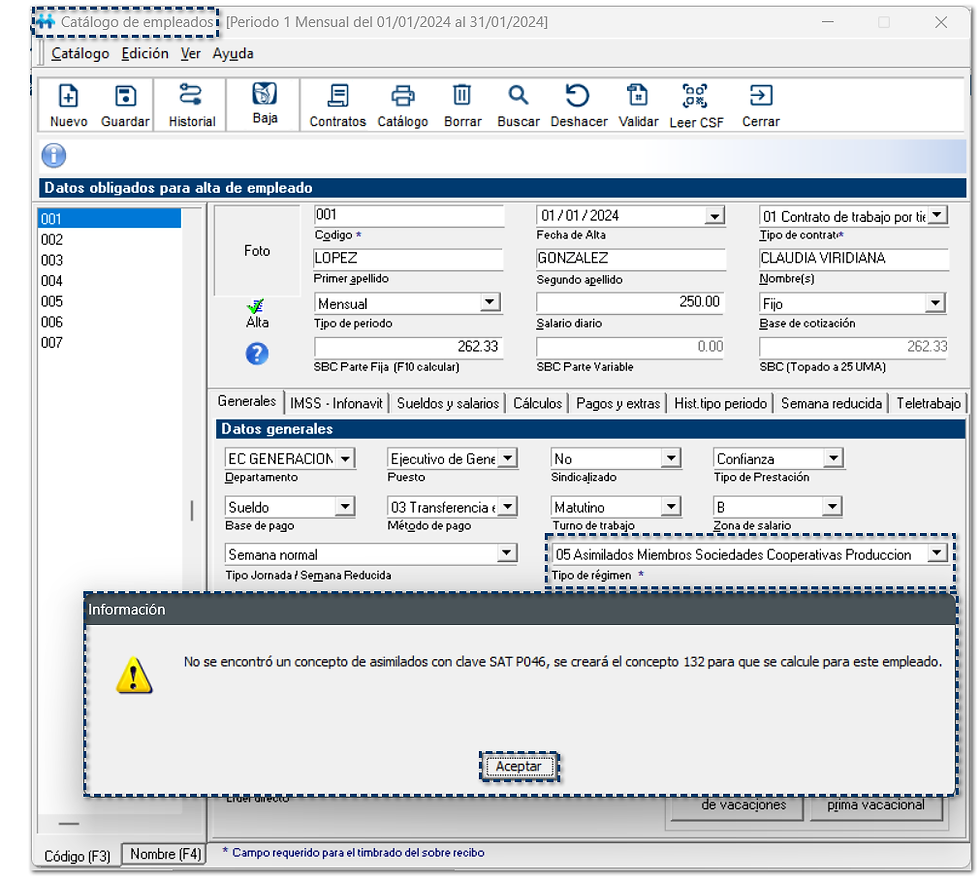Image resolution: width=980 pixels, height=879 pixels.
Task: Open the Historial toolbar icon
Action: point(191,97)
